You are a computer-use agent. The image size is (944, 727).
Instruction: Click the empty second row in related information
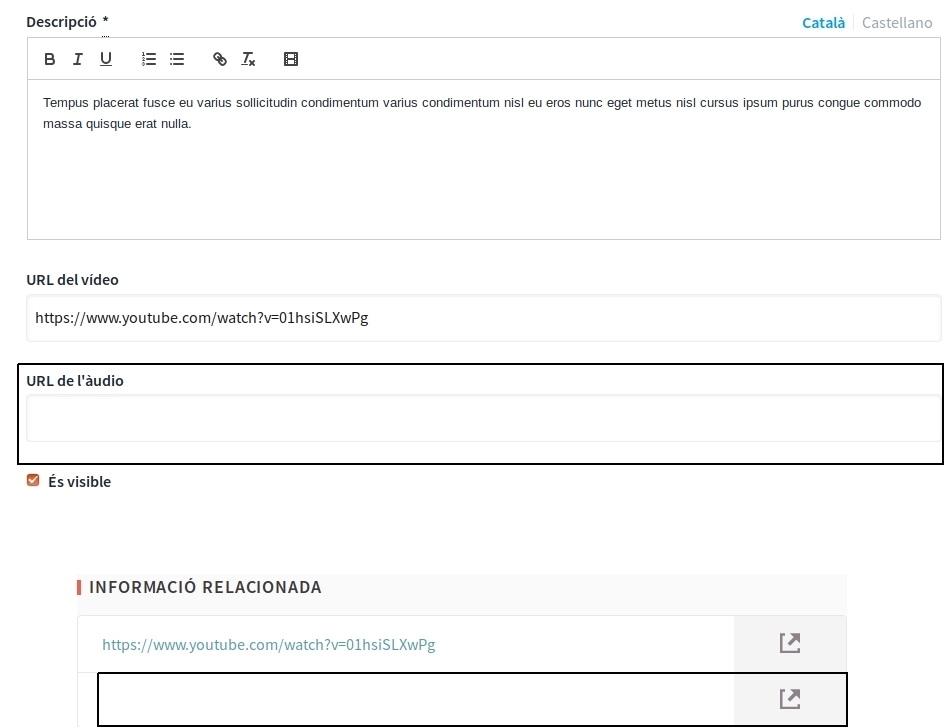click(415, 699)
